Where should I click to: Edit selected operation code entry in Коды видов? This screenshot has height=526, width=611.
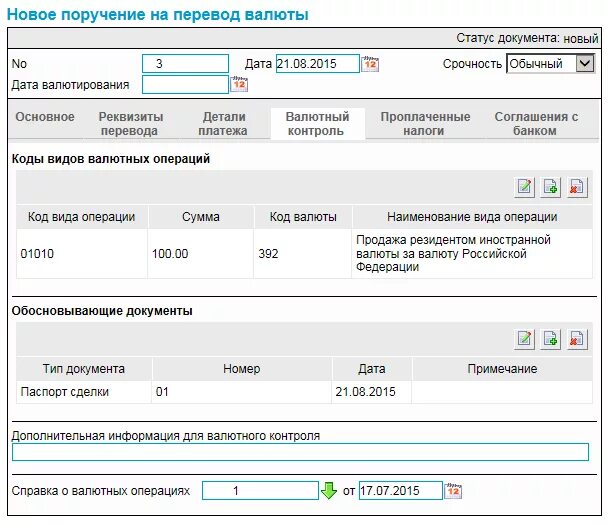coord(524,187)
